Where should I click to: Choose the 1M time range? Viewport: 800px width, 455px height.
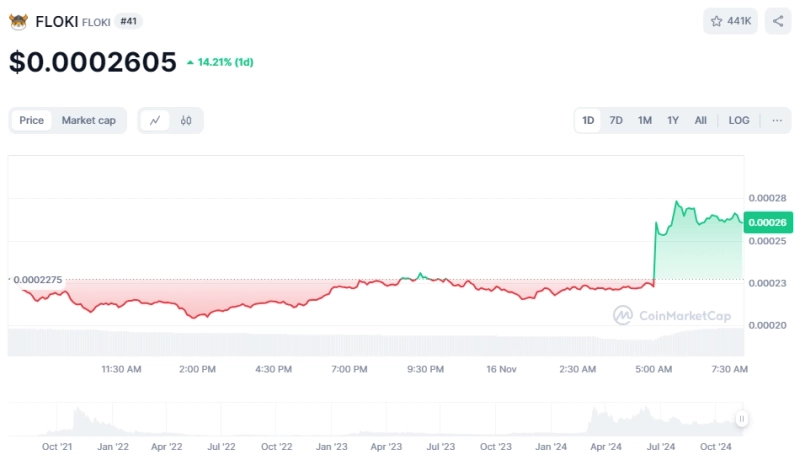pos(645,121)
